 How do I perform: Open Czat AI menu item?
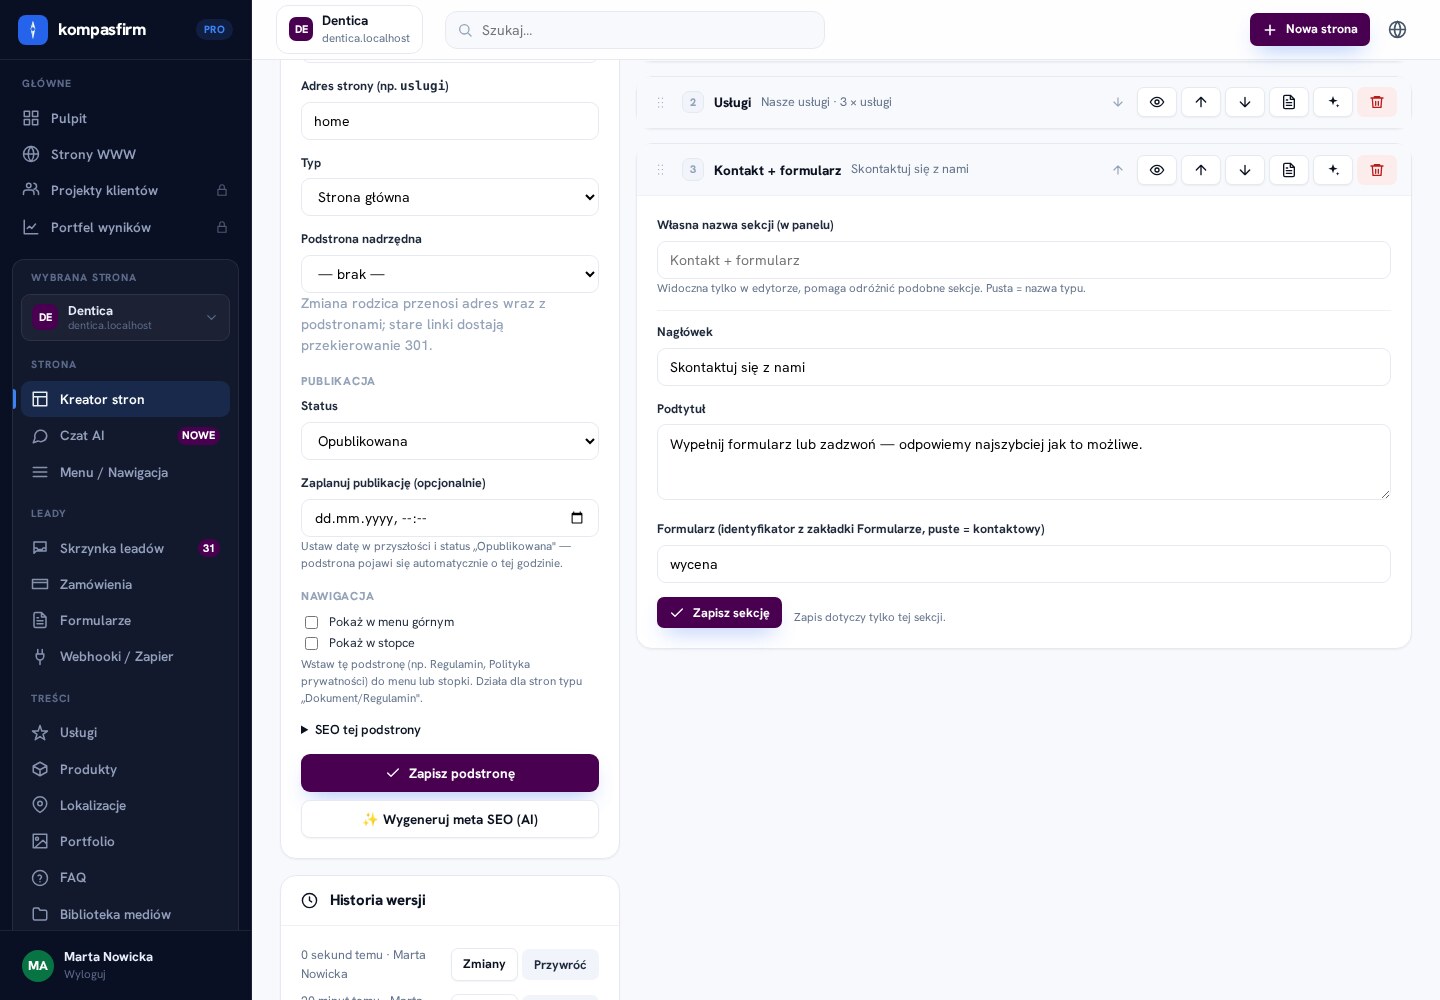[125, 435]
